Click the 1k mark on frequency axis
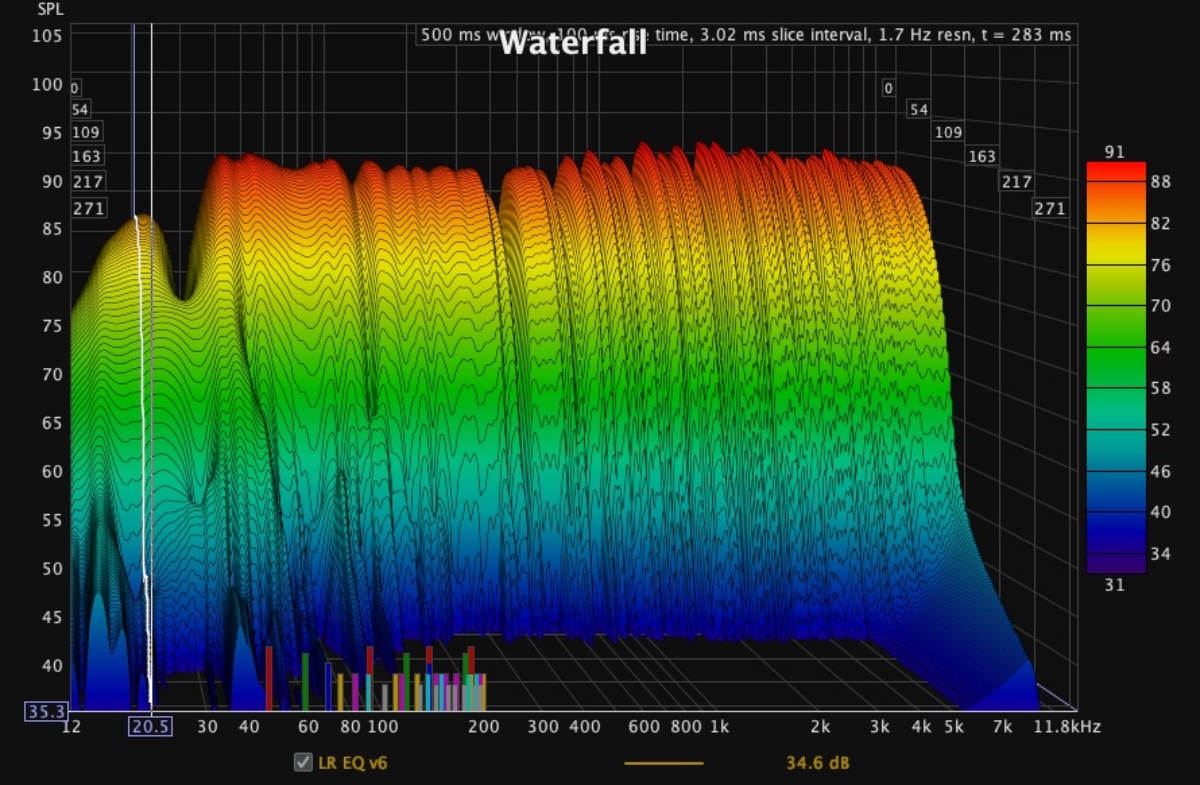This screenshot has width=1200, height=785. pyautogui.click(x=718, y=727)
